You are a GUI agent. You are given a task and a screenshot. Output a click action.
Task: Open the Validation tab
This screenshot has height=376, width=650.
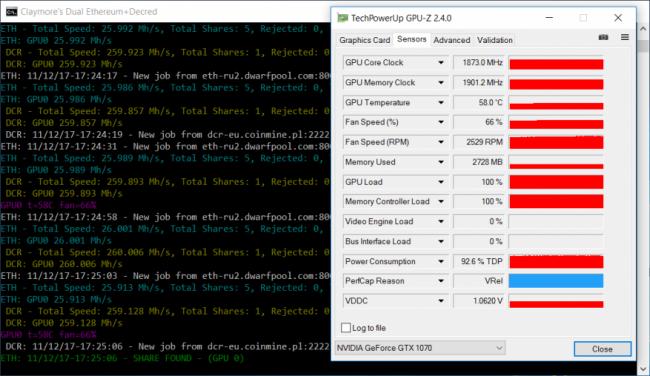(x=495, y=40)
